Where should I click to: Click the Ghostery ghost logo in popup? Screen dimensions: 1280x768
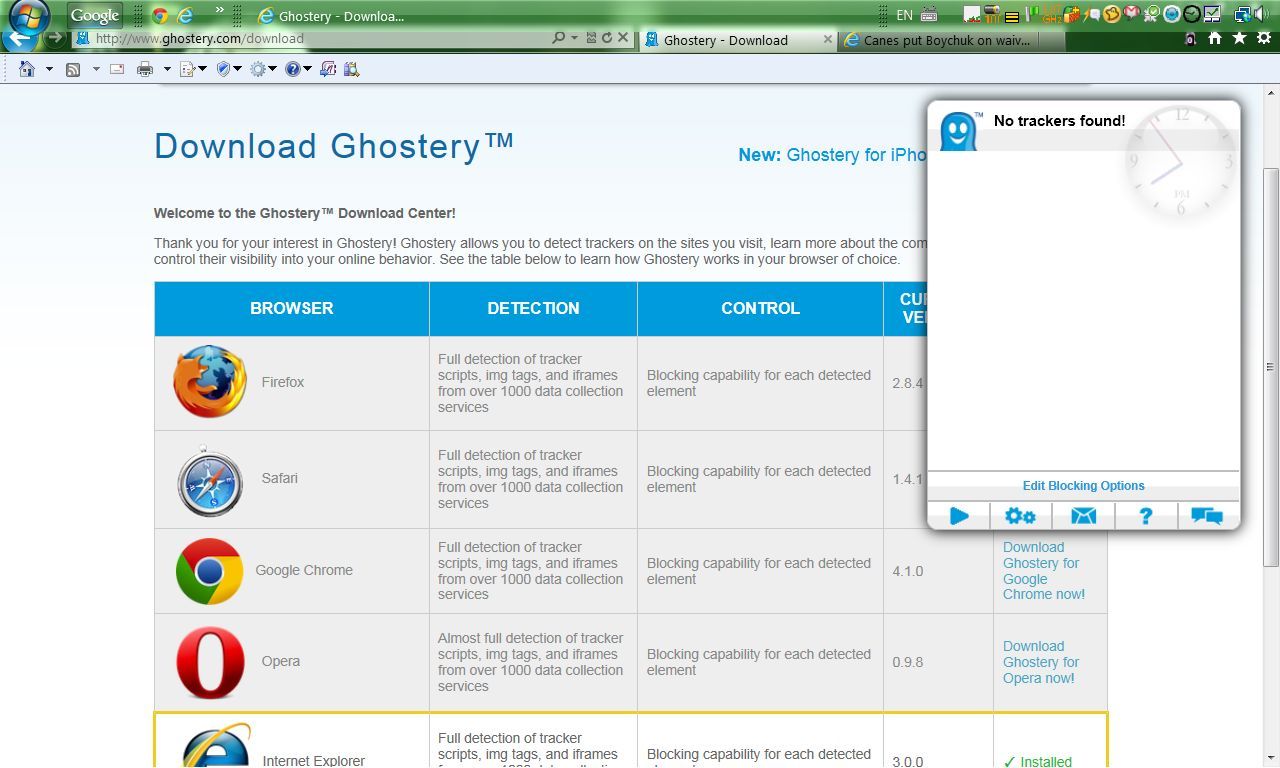(x=958, y=131)
